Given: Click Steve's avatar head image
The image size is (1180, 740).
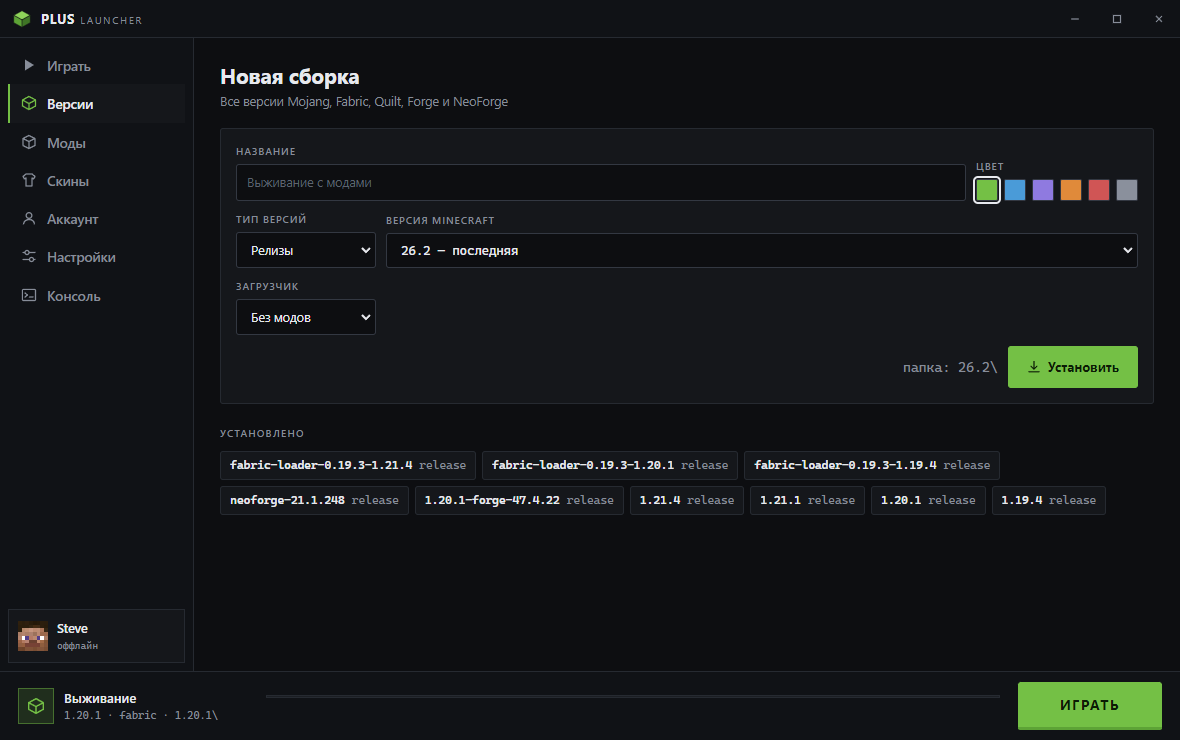Looking at the screenshot, I should (33, 636).
